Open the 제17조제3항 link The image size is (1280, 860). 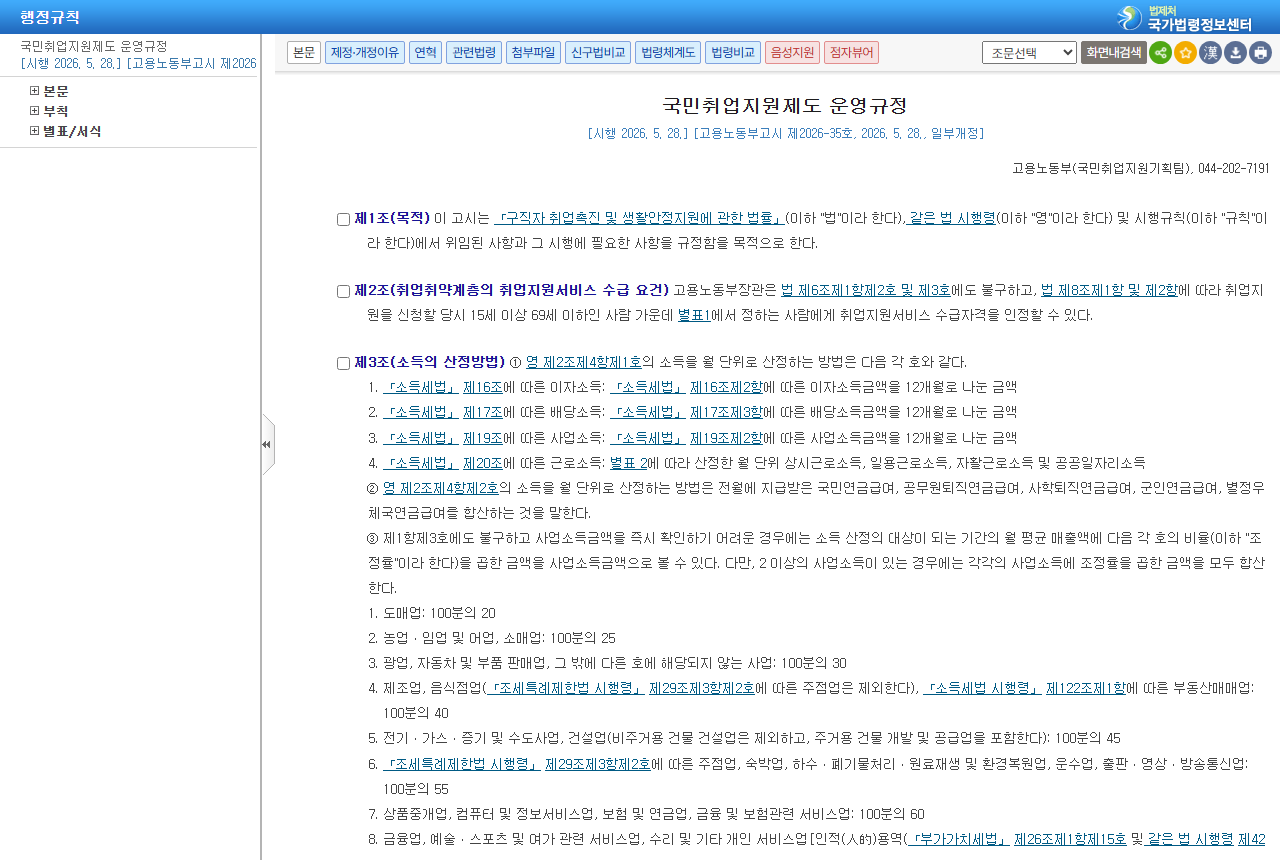[726, 412]
